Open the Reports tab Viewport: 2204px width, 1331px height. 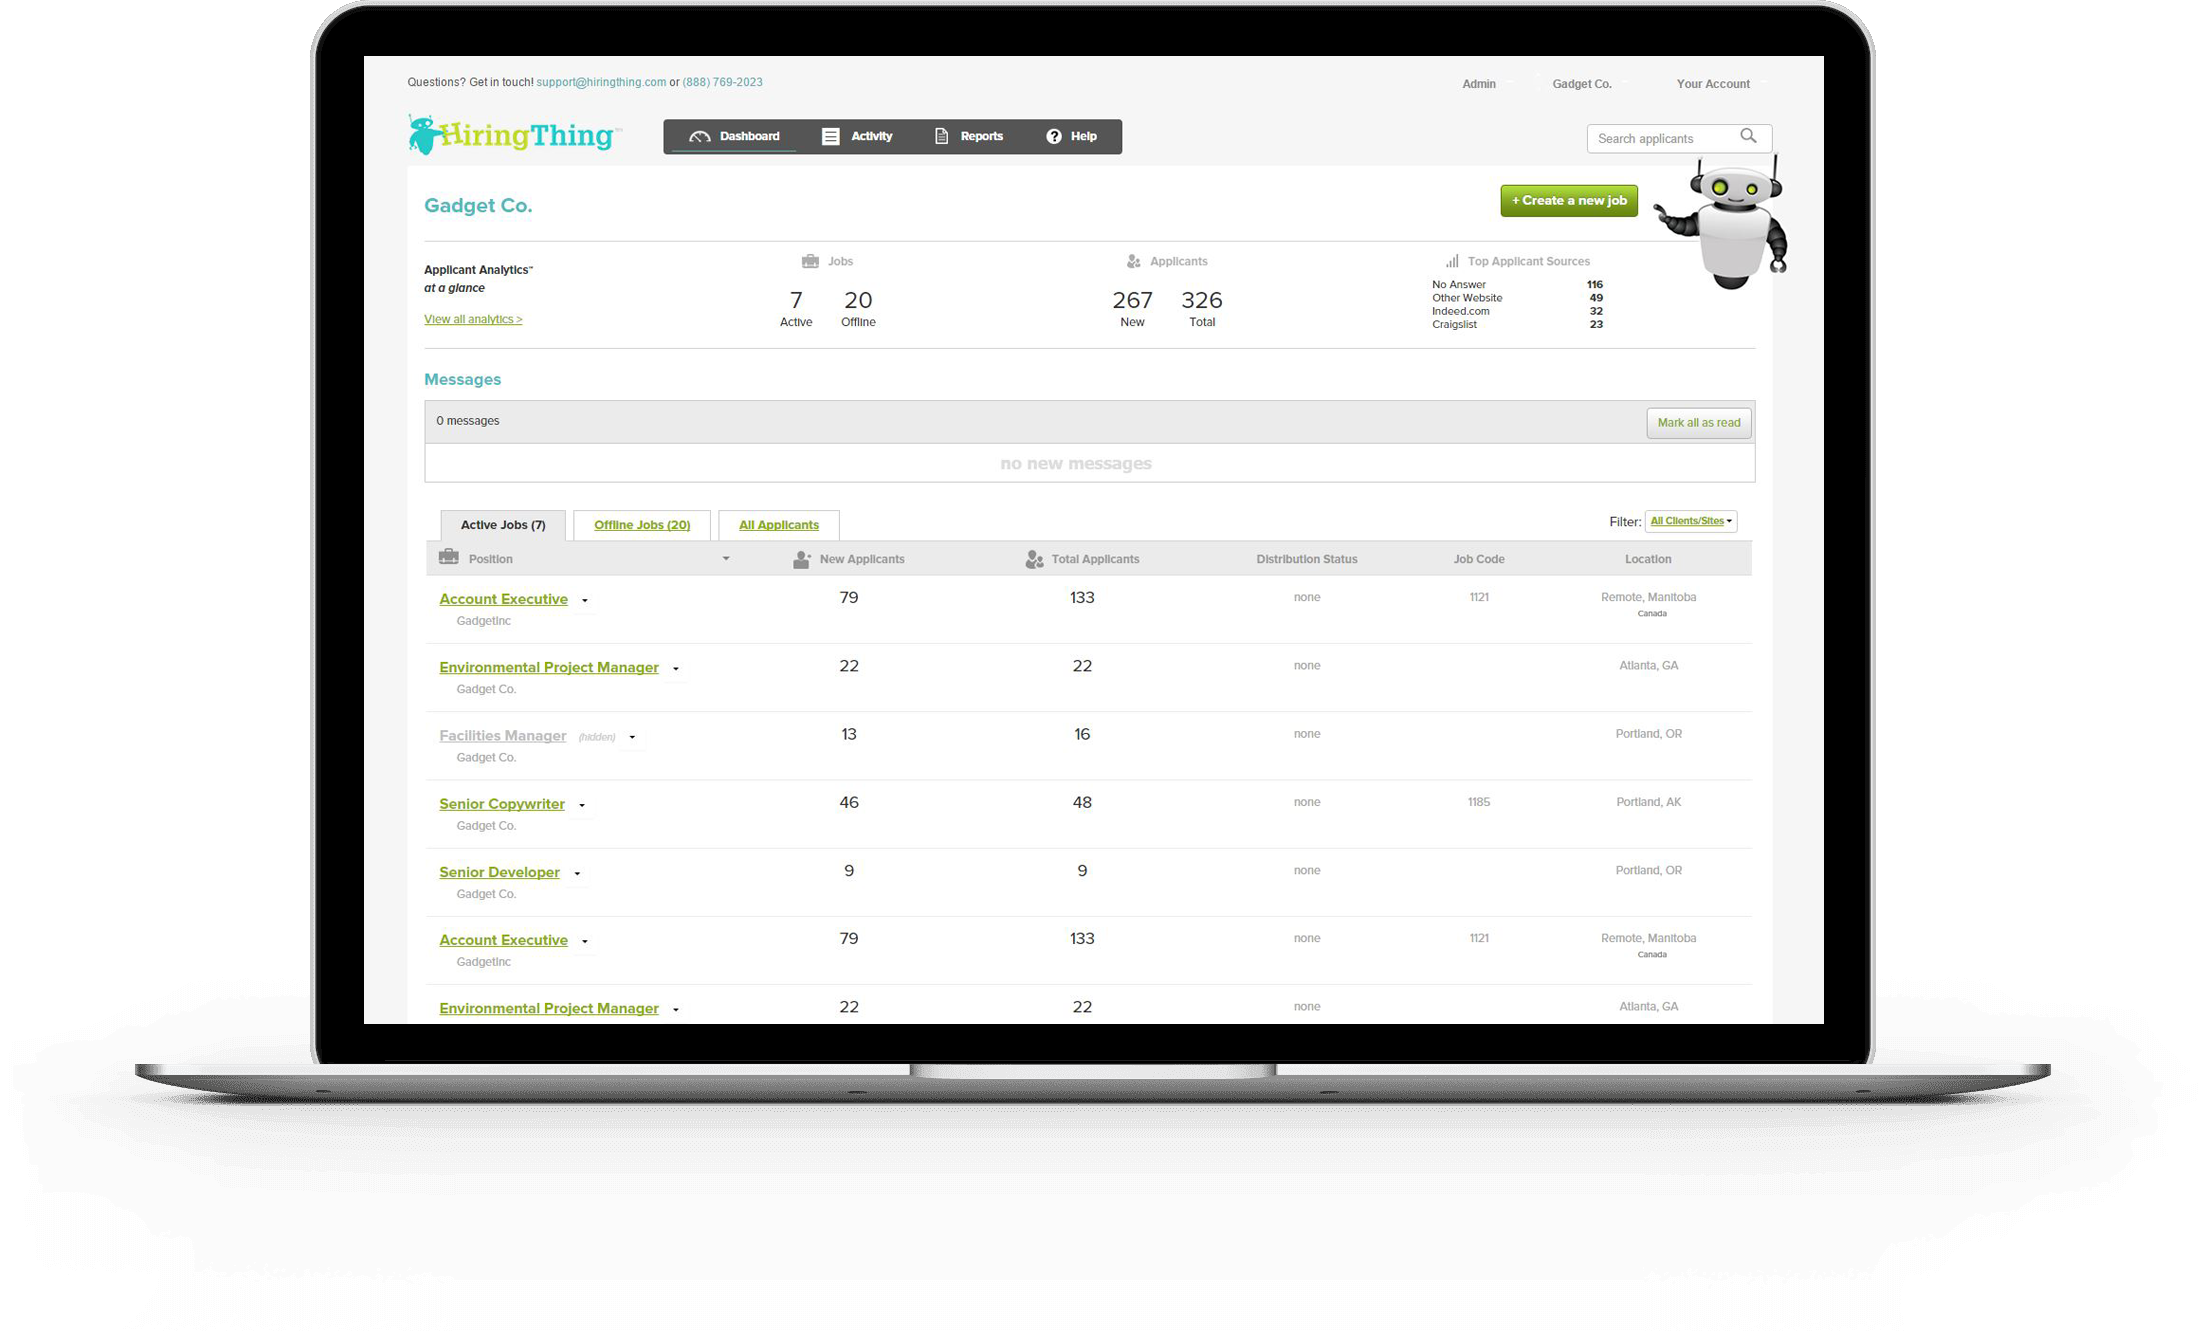969,137
